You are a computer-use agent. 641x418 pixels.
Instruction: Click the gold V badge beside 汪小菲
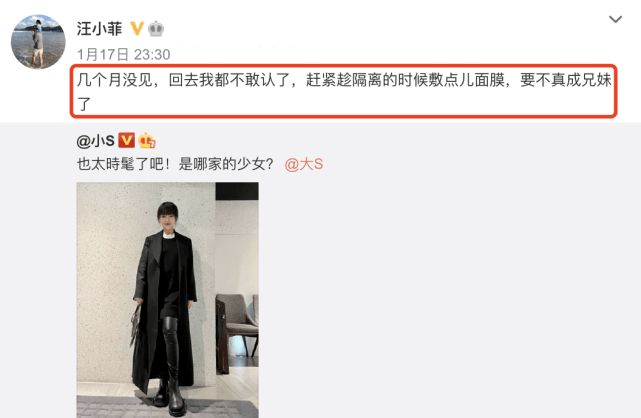[137, 29]
